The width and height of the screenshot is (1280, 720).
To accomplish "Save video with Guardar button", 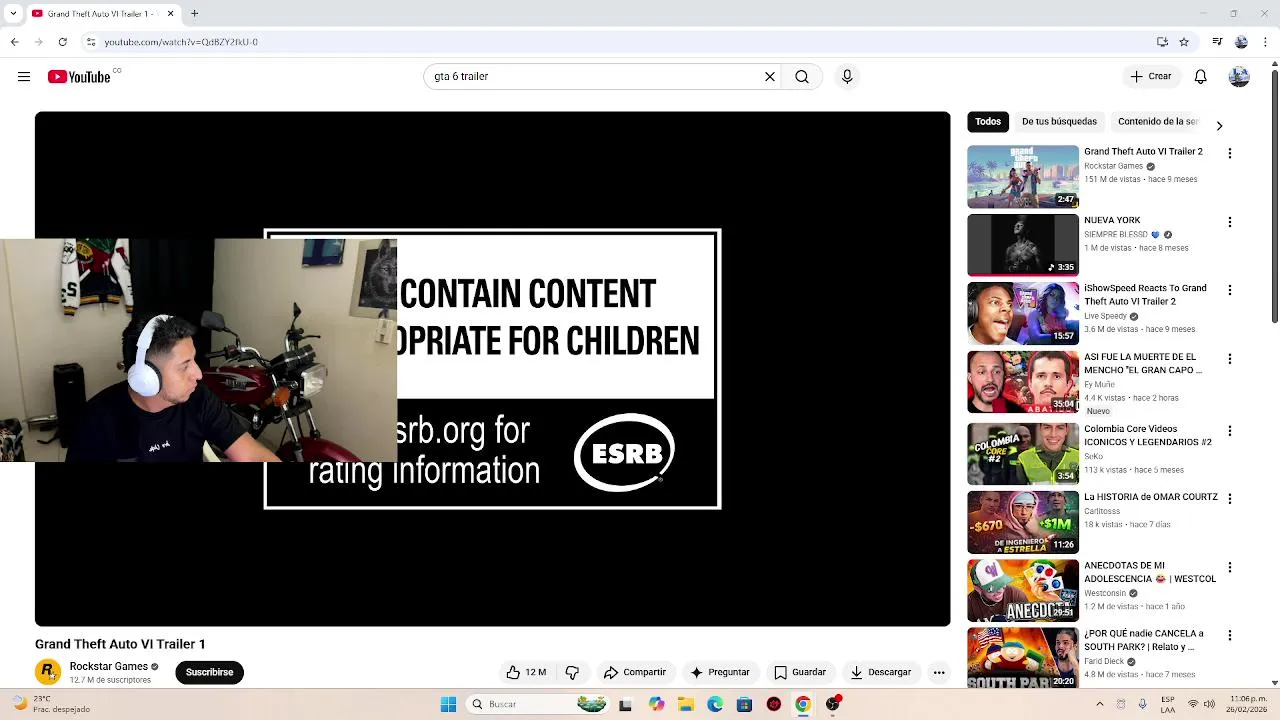I will point(800,672).
